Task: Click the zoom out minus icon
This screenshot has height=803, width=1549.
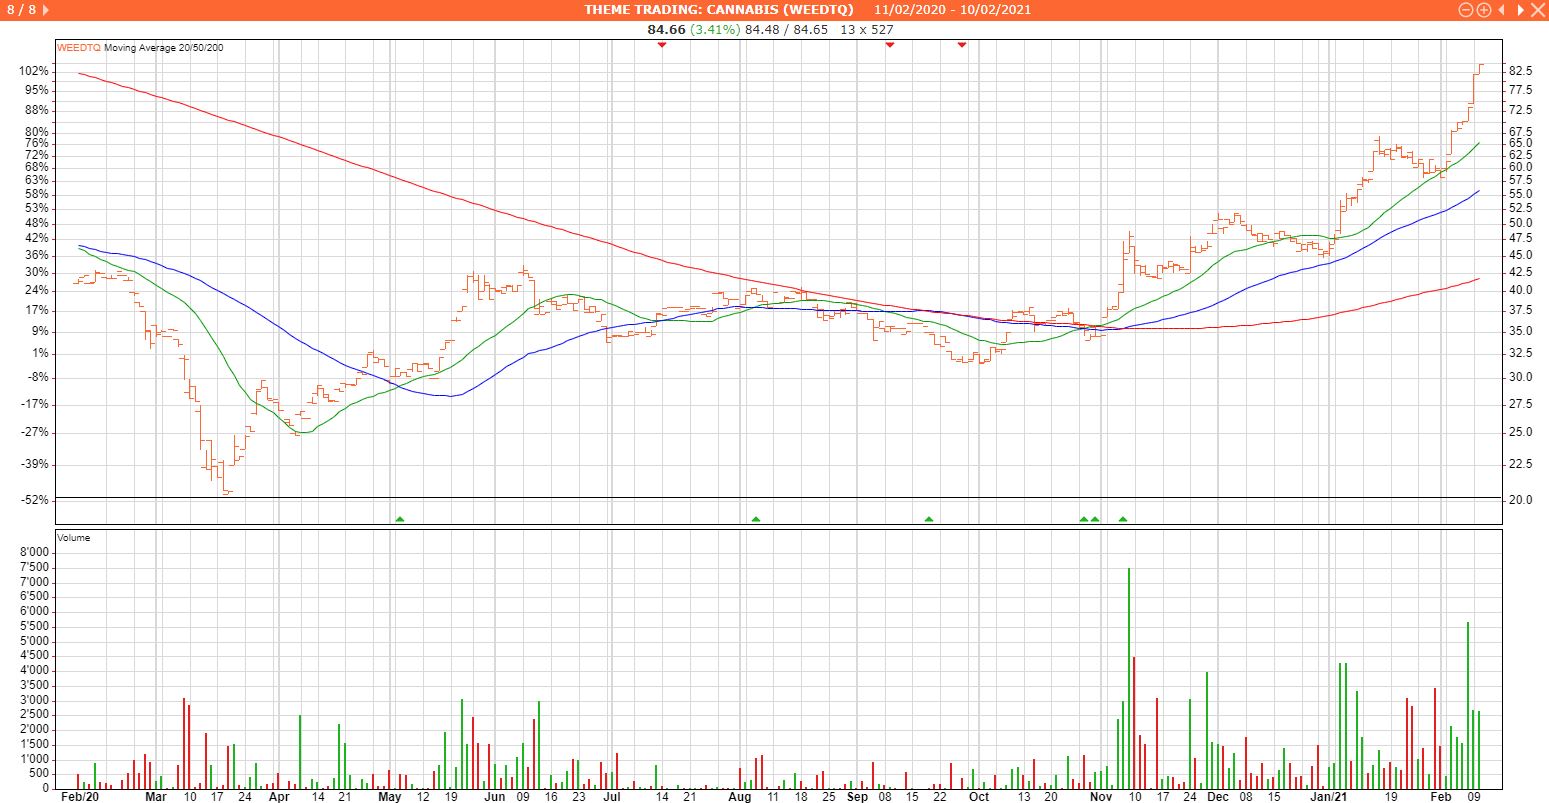Action: 1466,10
